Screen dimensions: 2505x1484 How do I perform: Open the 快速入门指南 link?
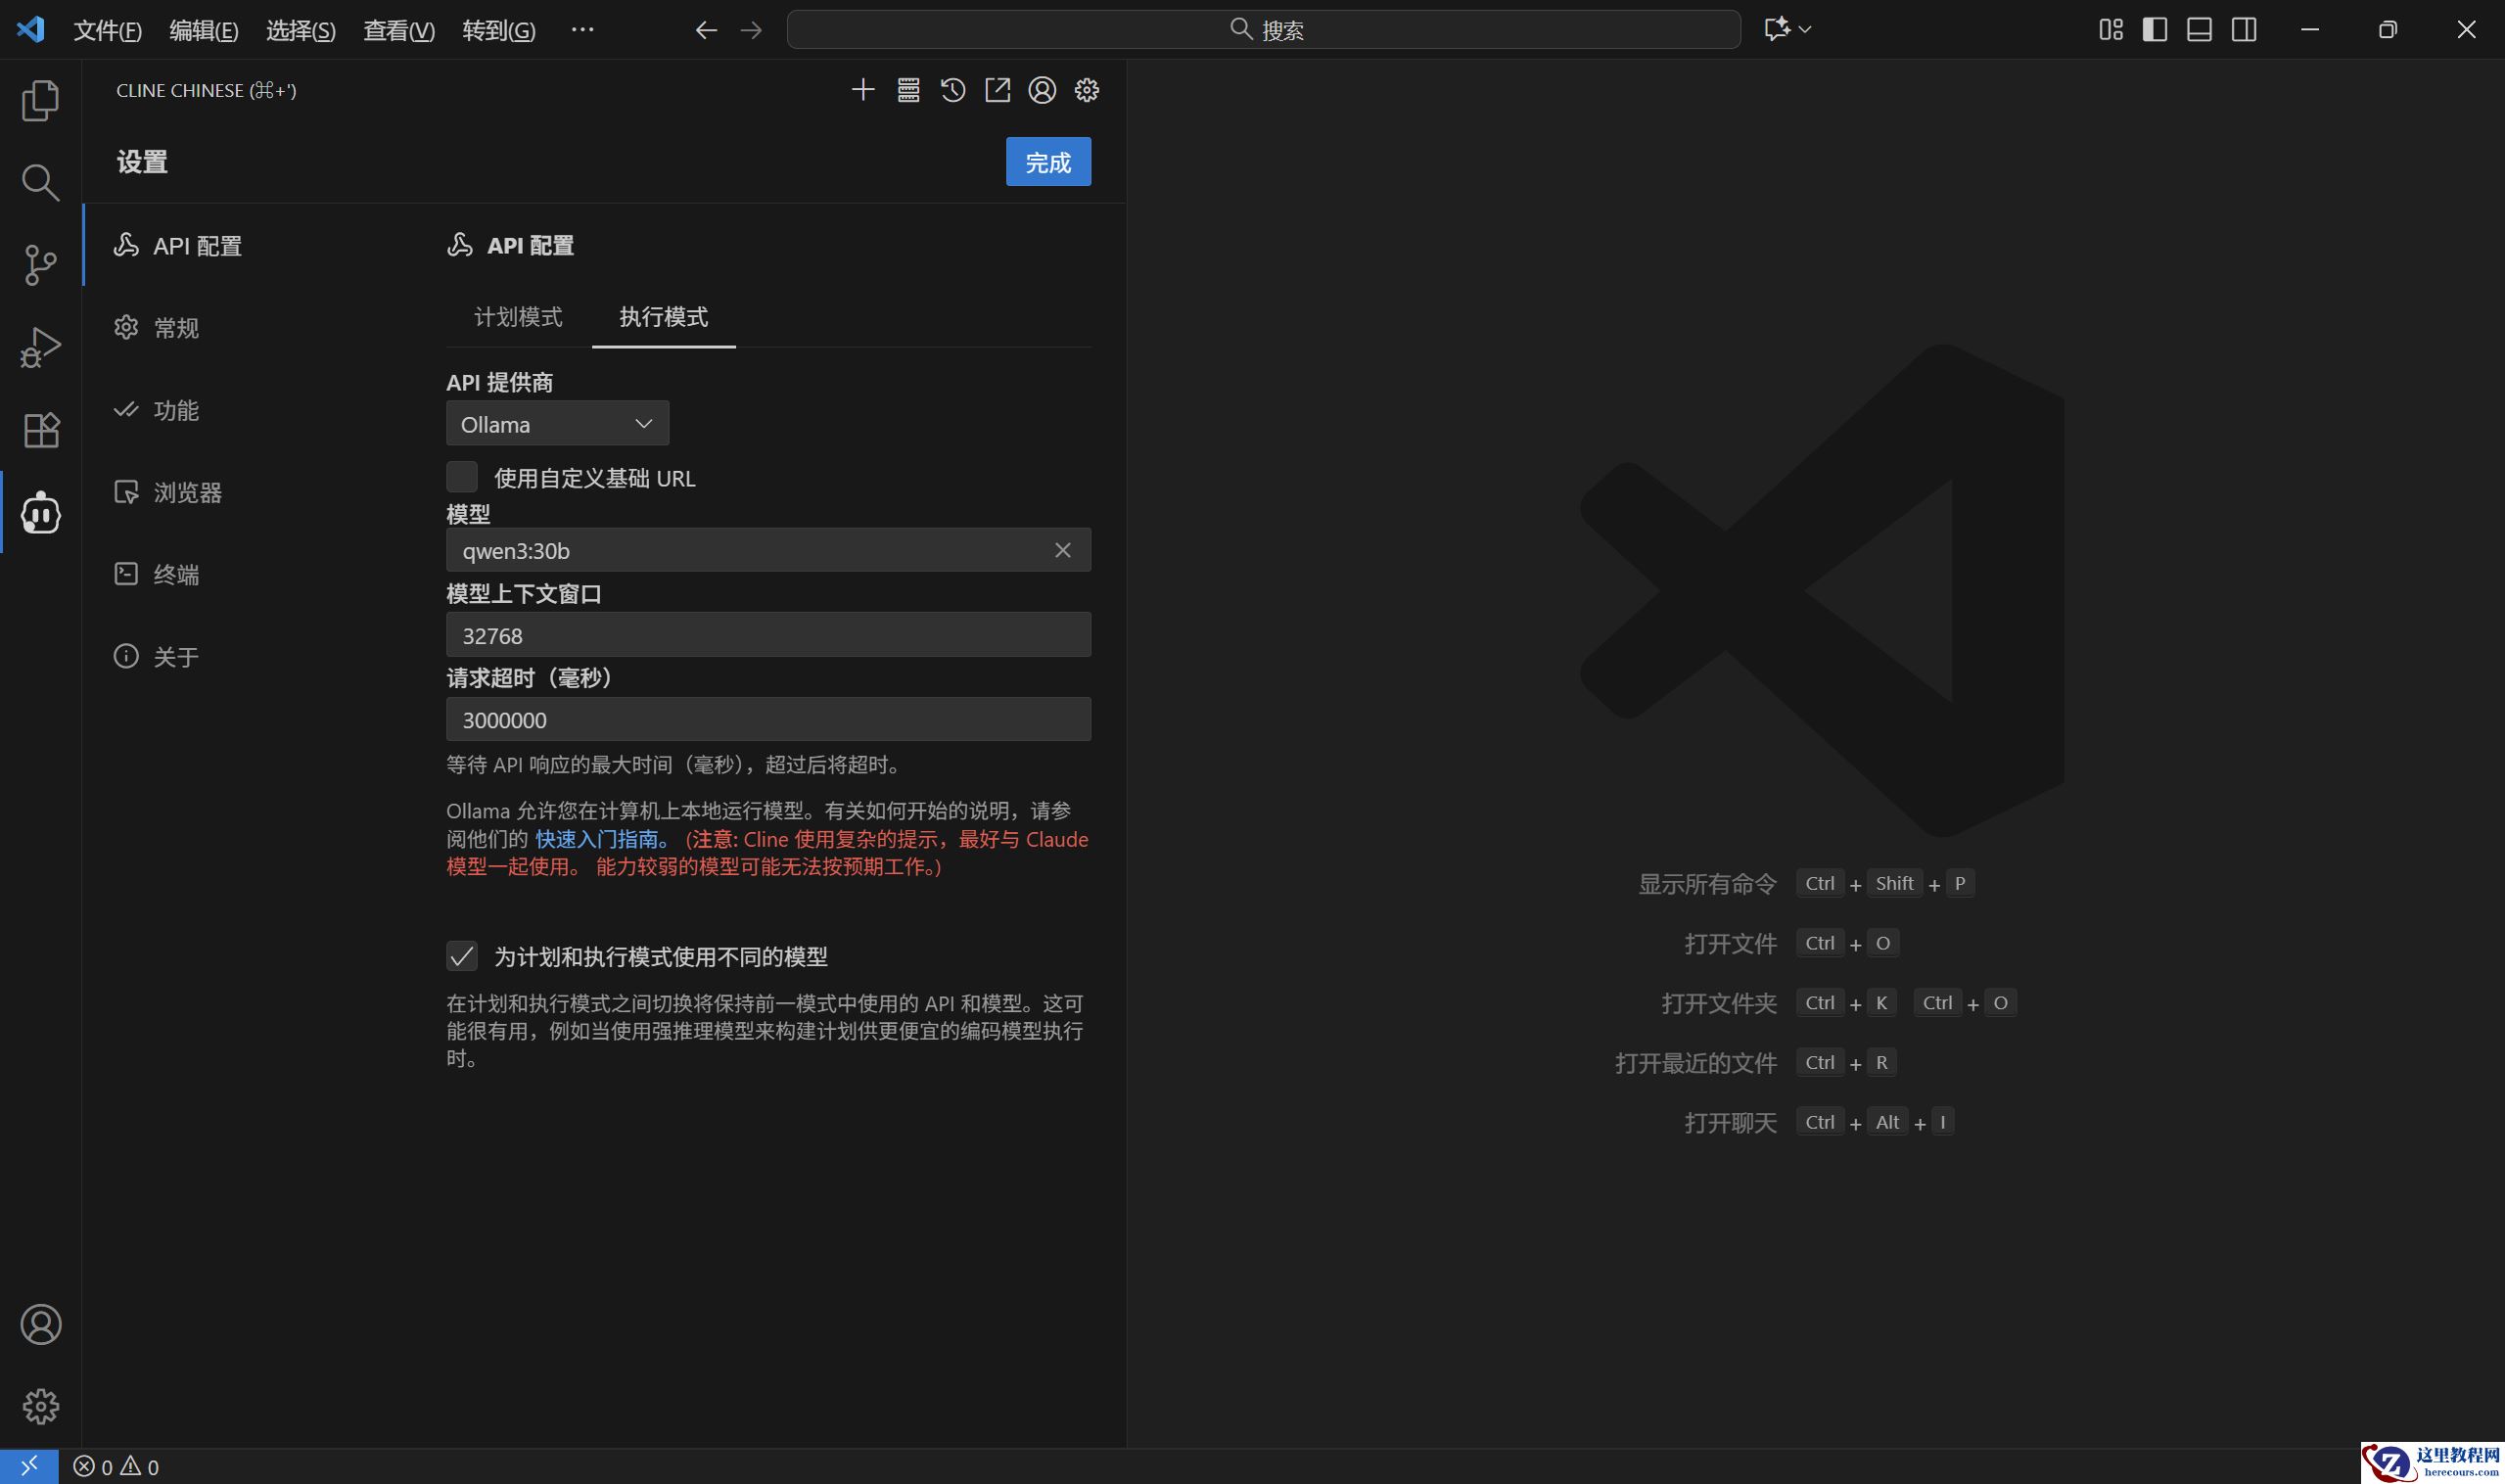596,839
